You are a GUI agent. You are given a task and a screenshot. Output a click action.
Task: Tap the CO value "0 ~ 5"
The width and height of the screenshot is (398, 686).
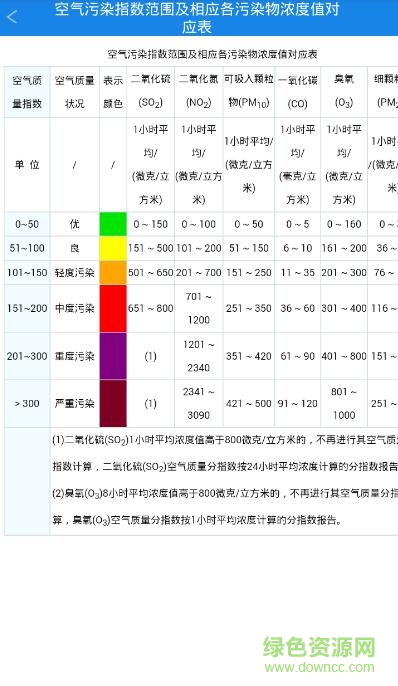(x=298, y=224)
